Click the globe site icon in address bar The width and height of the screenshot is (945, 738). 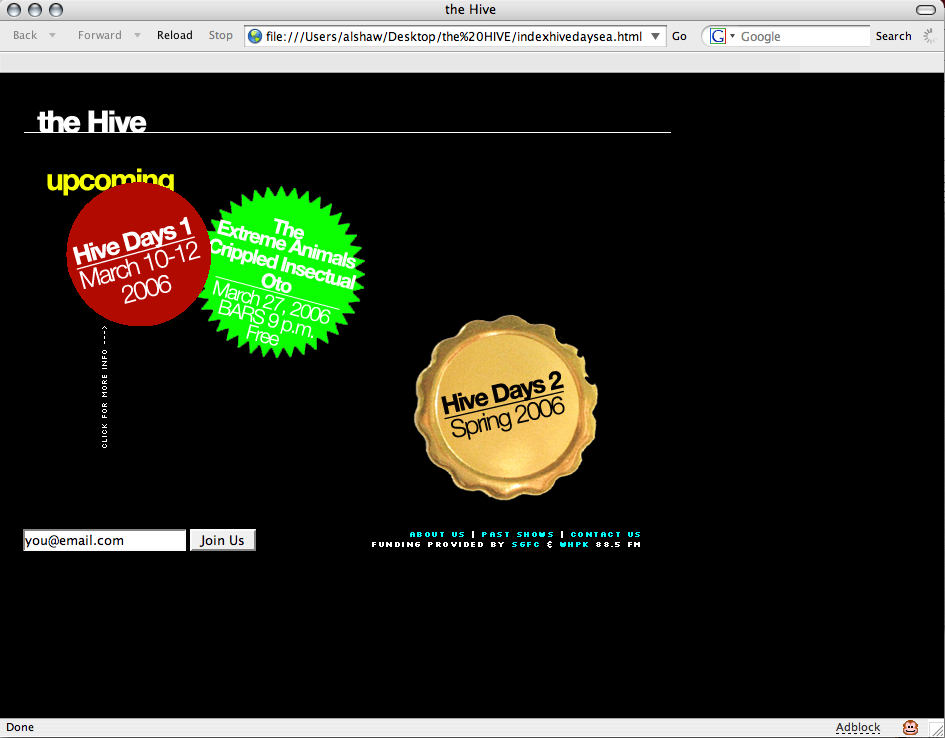pyautogui.click(x=255, y=36)
